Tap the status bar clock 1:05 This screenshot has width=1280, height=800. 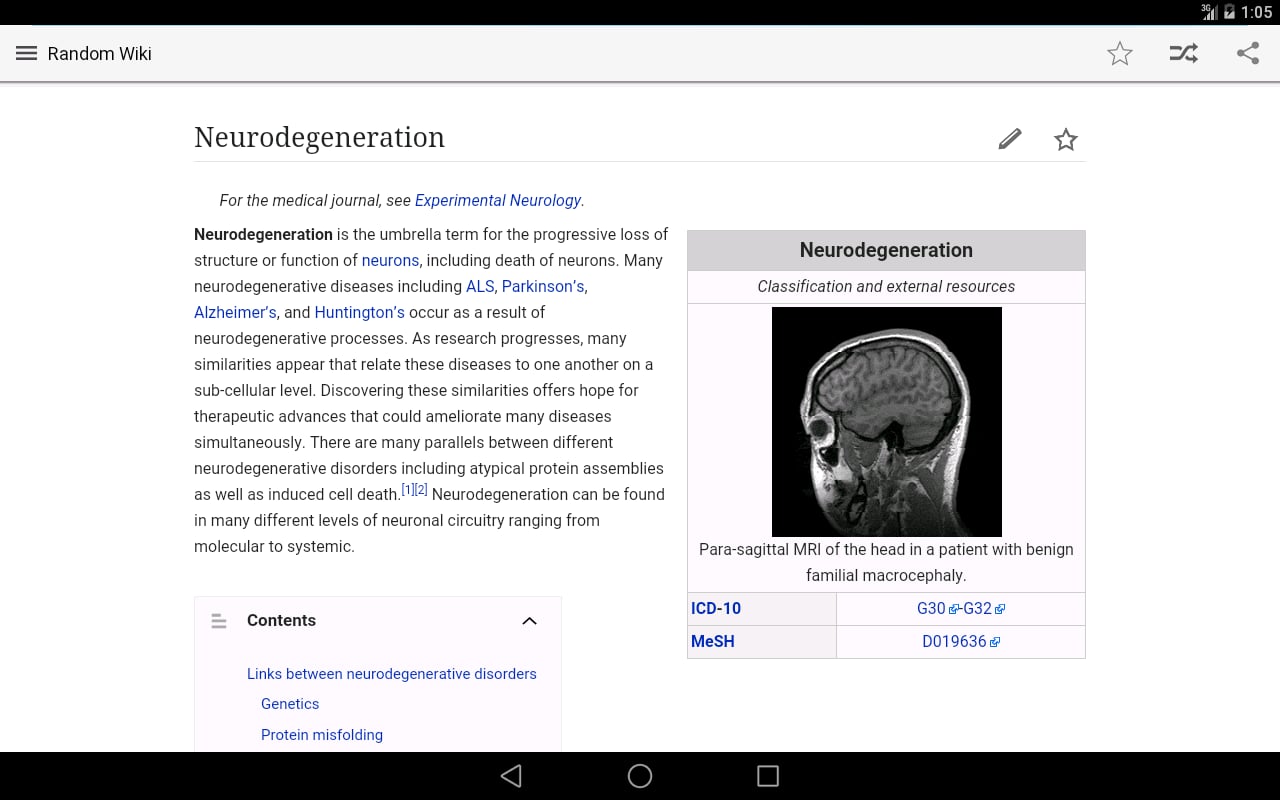[x=1256, y=12]
